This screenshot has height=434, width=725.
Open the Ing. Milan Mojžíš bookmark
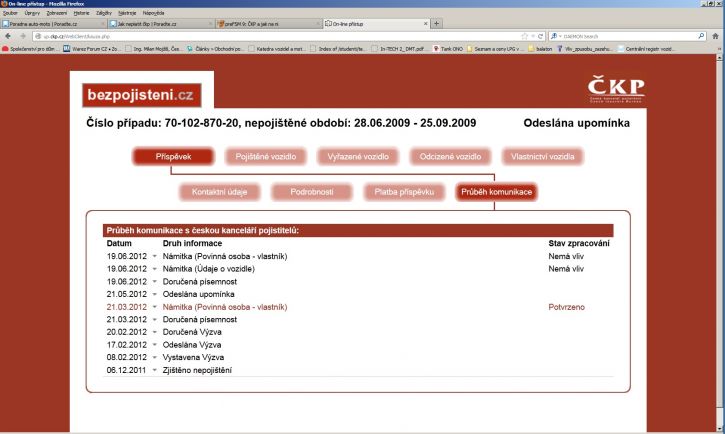click(154, 49)
